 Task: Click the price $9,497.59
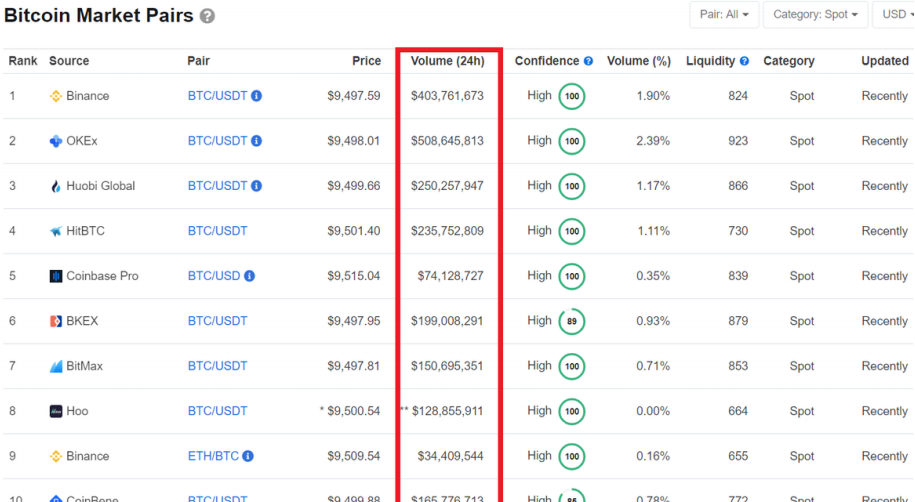354,96
